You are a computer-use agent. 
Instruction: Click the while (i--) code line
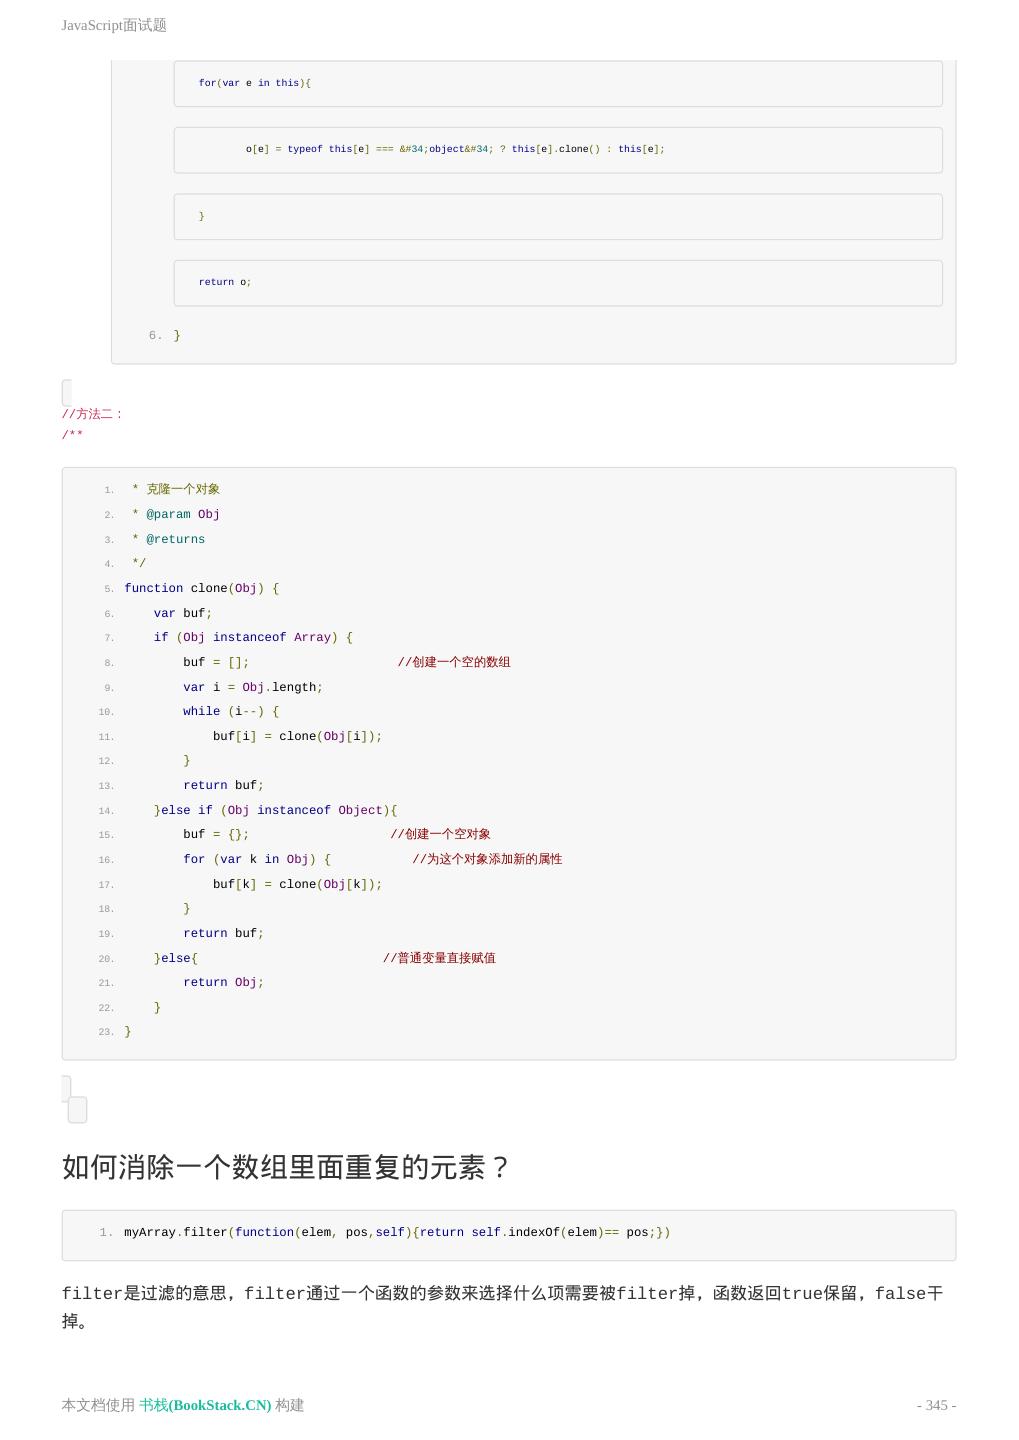tap(231, 711)
